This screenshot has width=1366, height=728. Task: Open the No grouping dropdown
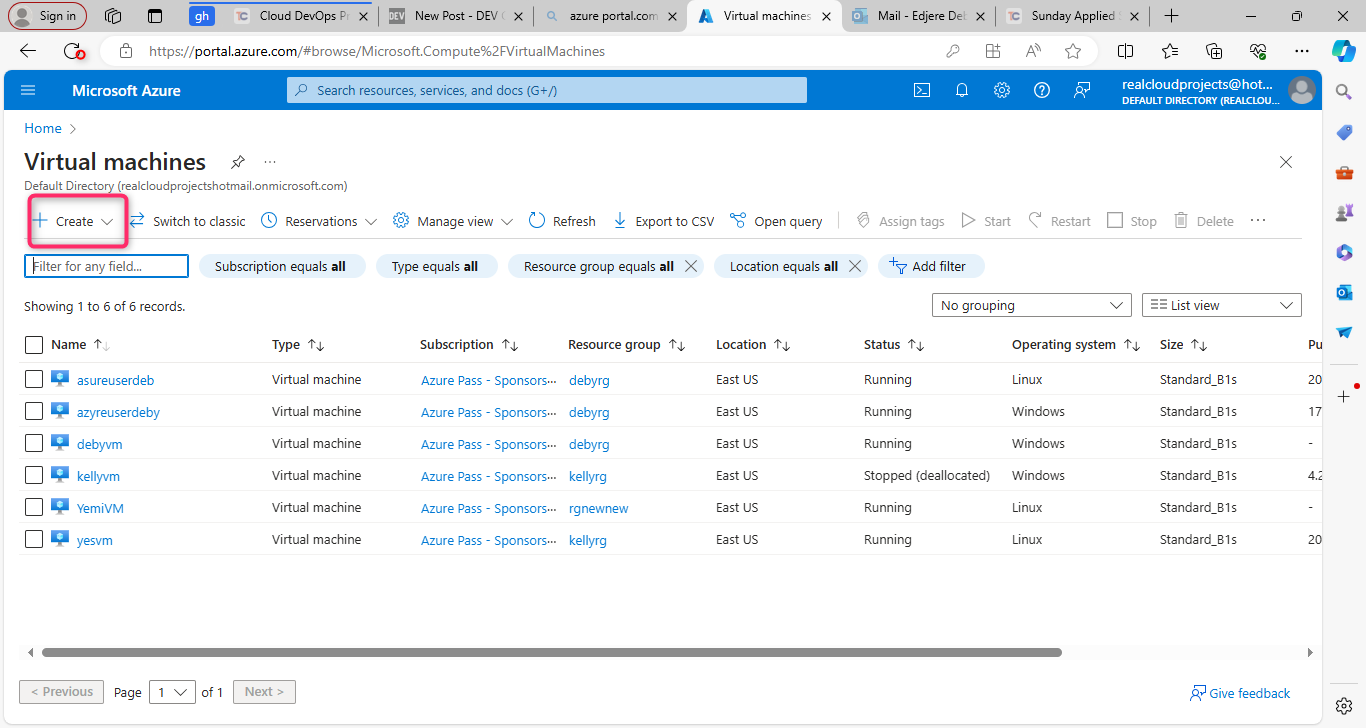(1031, 305)
